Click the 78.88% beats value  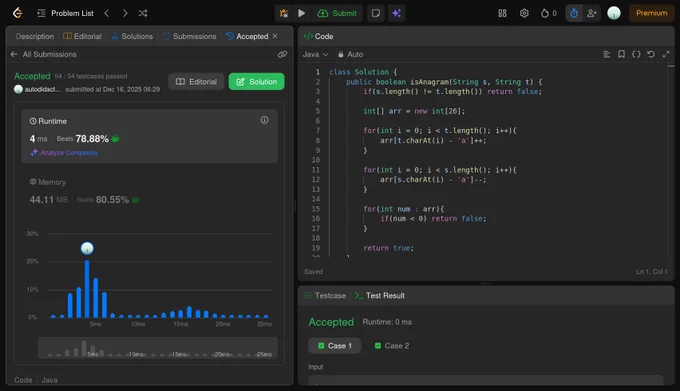pyautogui.click(x=92, y=139)
